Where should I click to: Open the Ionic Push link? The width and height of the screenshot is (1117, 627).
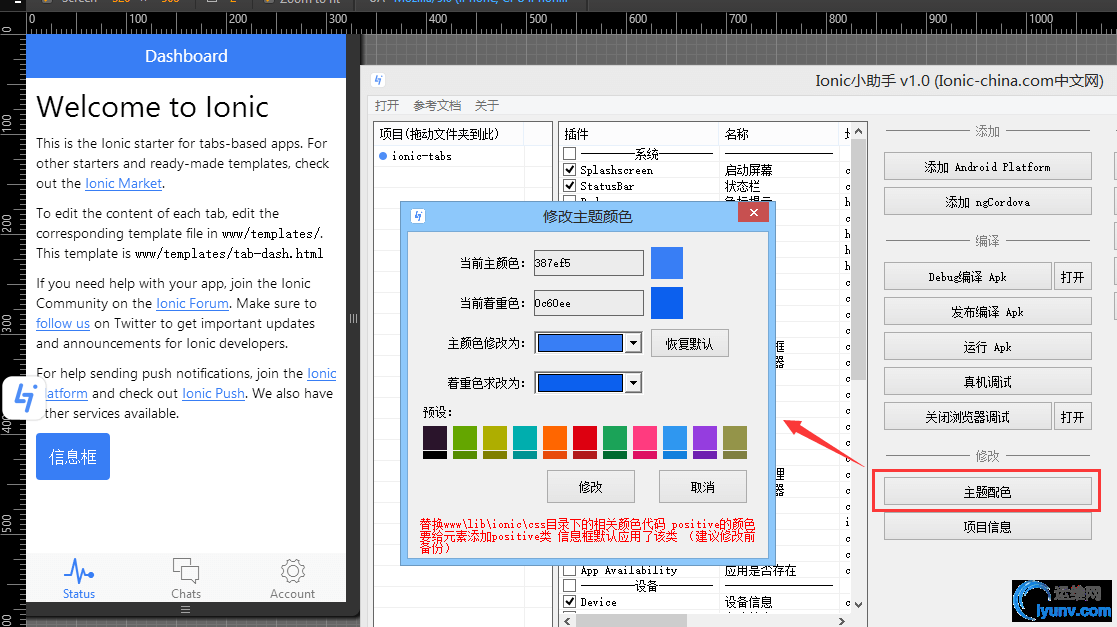coord(214,393)
